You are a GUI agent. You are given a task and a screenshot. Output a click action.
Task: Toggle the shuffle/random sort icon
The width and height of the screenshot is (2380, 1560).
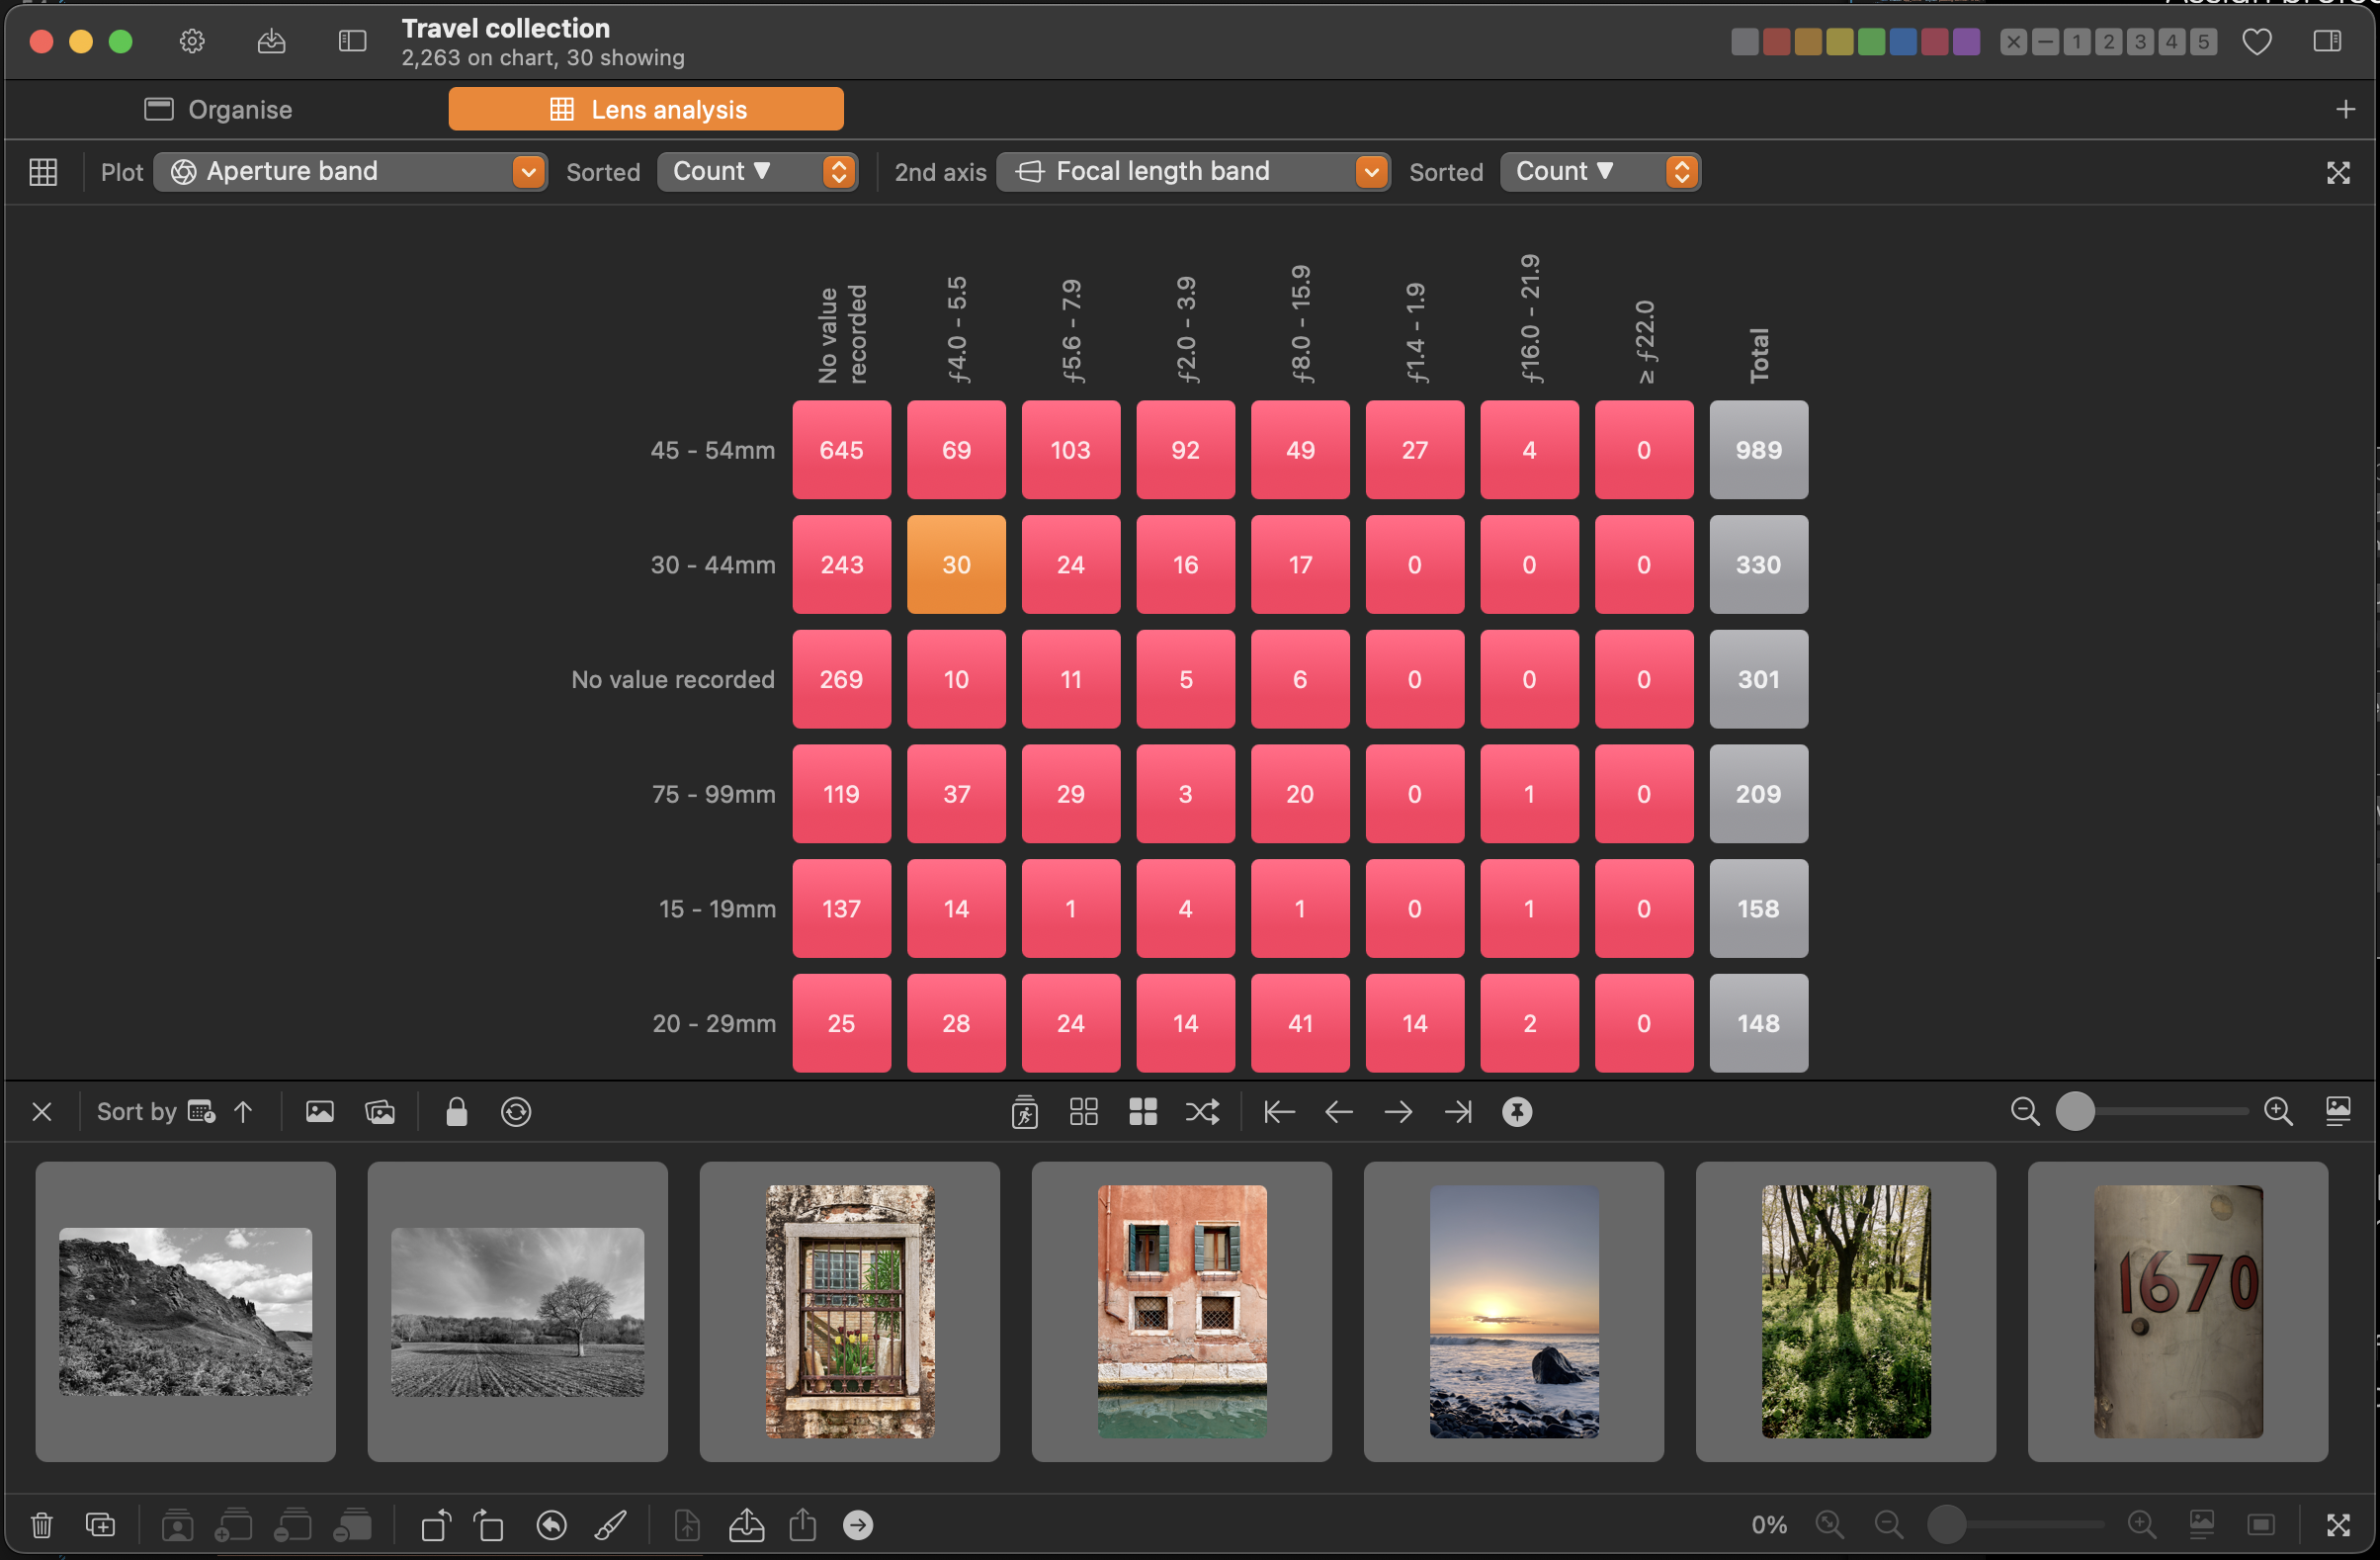(1204, 1111)
